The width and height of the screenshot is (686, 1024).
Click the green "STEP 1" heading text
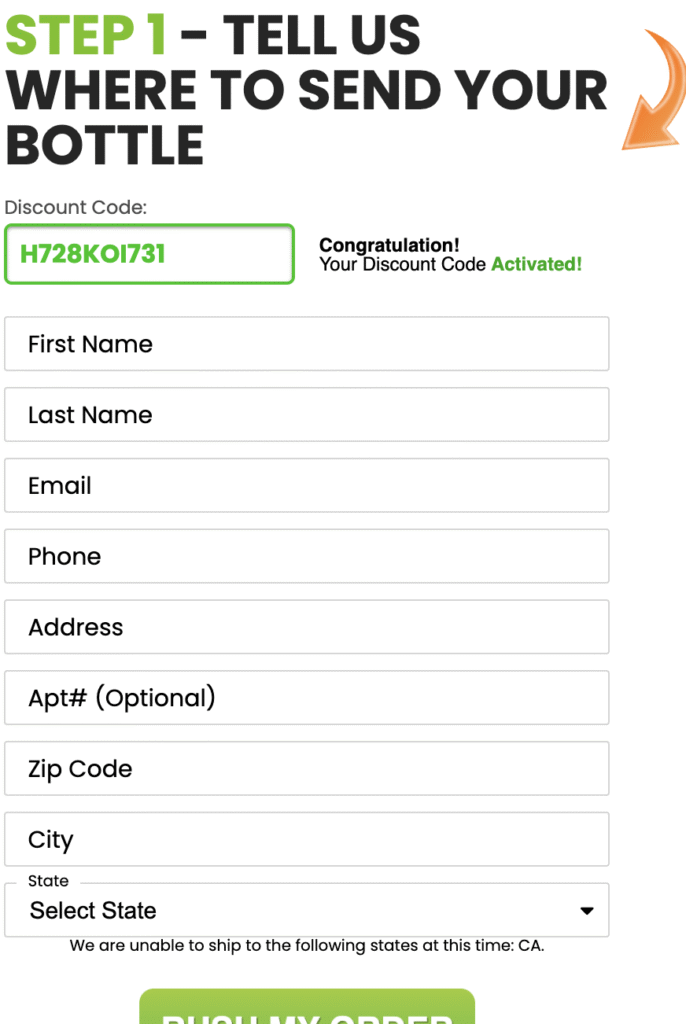point(86,35)
